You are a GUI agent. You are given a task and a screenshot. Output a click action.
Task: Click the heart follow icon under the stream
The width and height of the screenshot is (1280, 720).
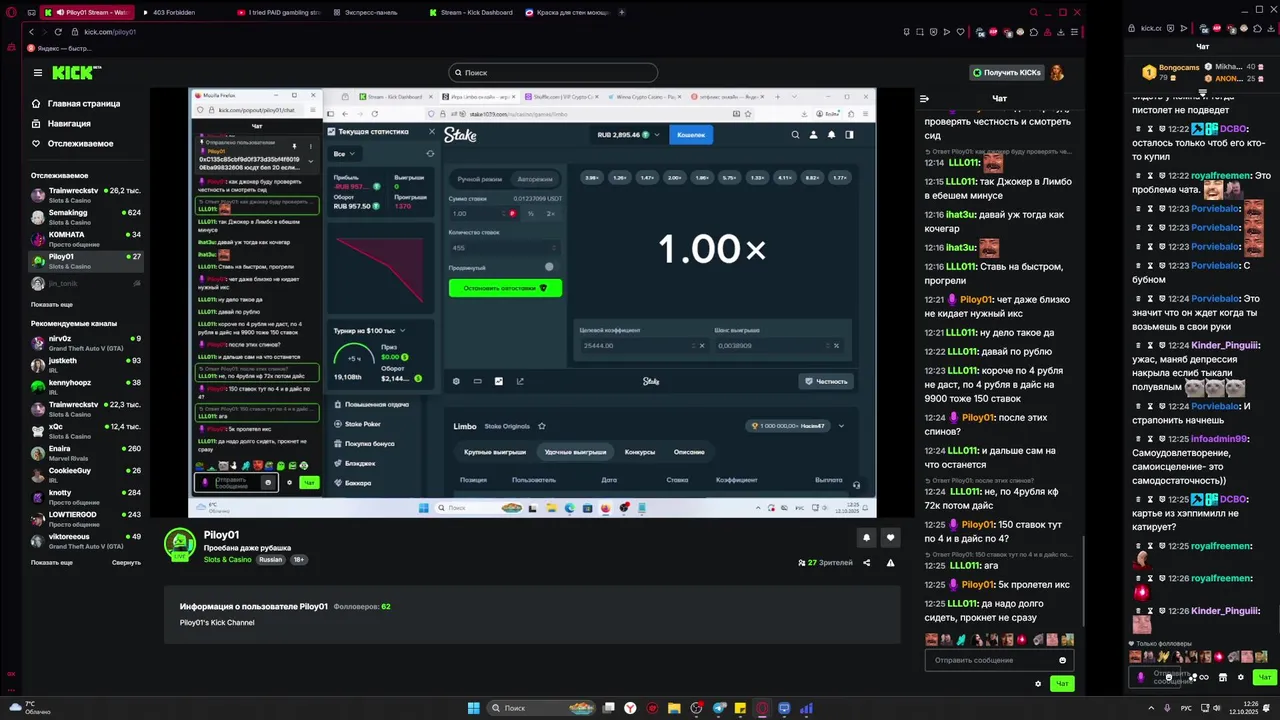(890, 537)
